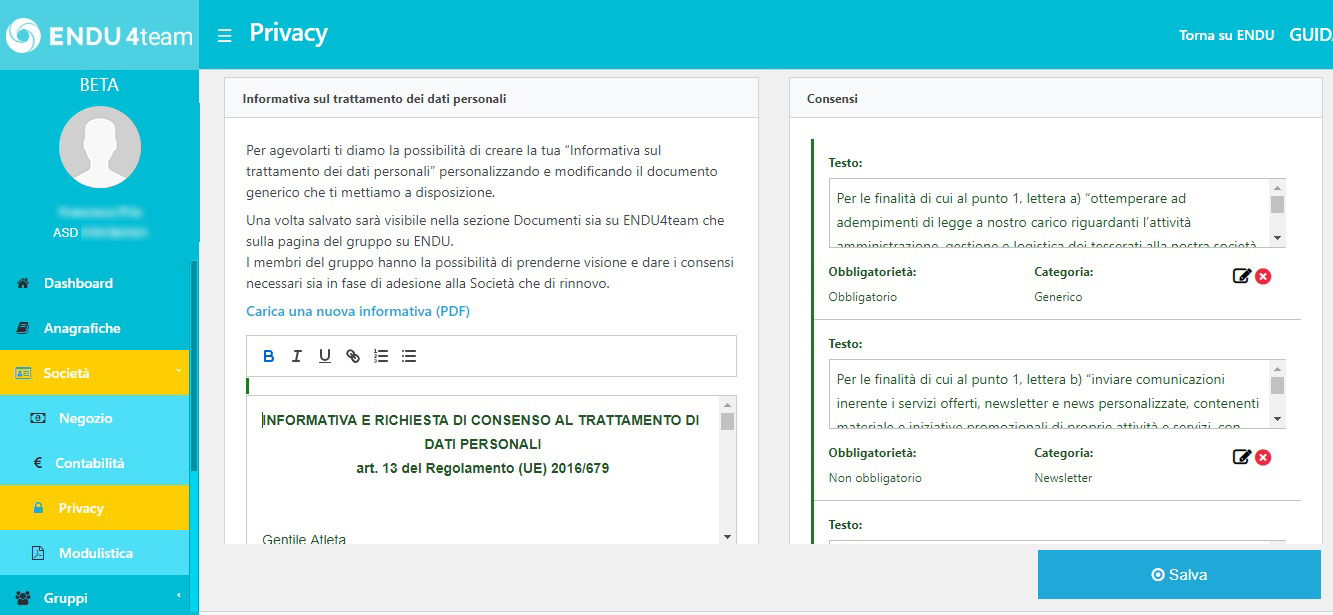Click the Gruppi people icon
The height and width of the screenshot is (615, 1333).
point(23,598)
